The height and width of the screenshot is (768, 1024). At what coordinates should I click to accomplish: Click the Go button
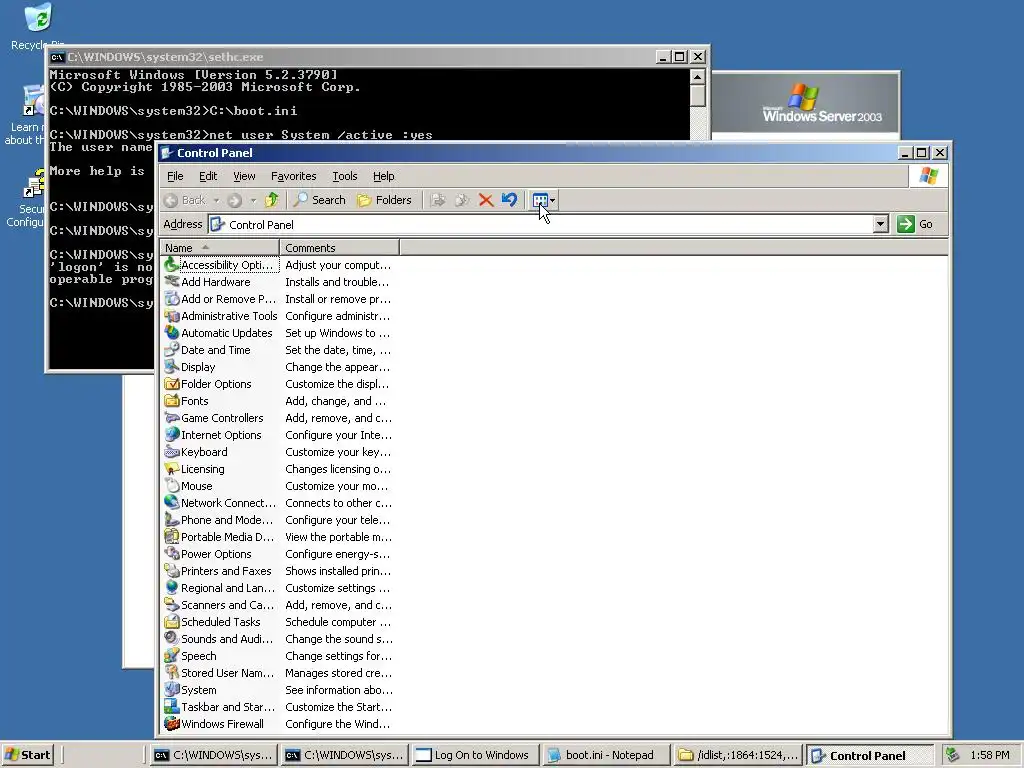pos(916,224)
